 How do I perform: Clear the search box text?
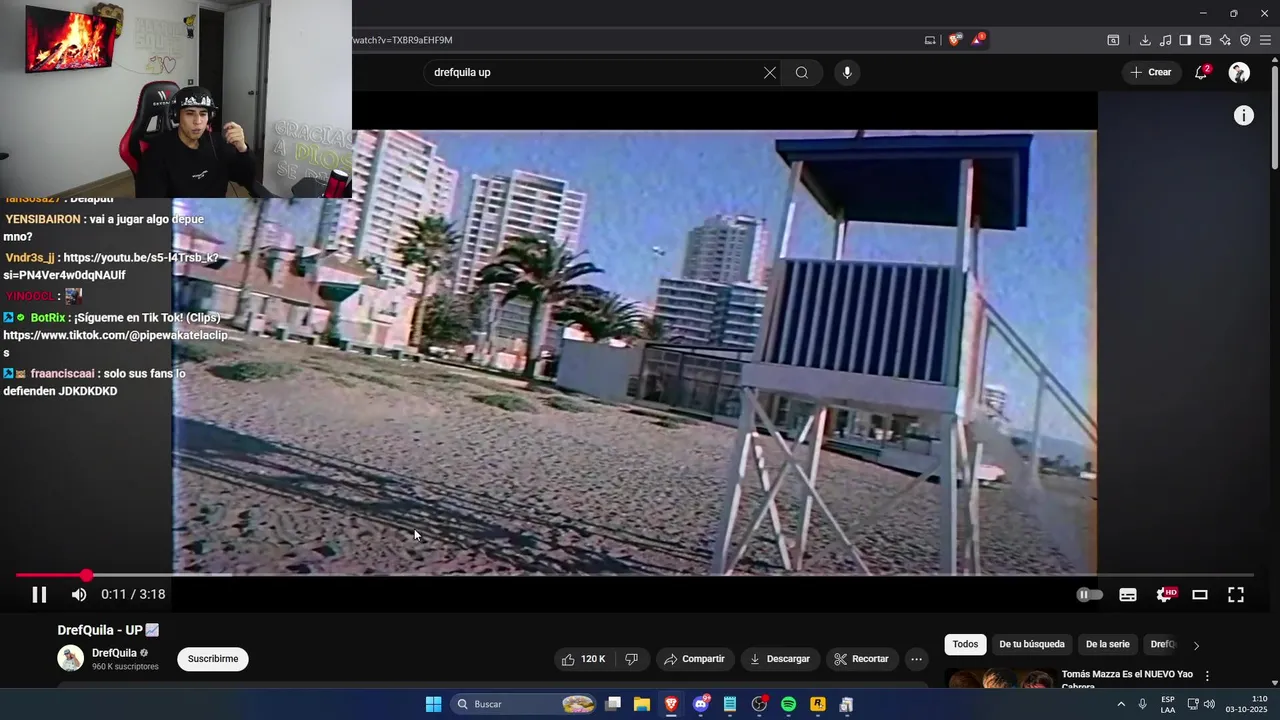coord(770,72)
